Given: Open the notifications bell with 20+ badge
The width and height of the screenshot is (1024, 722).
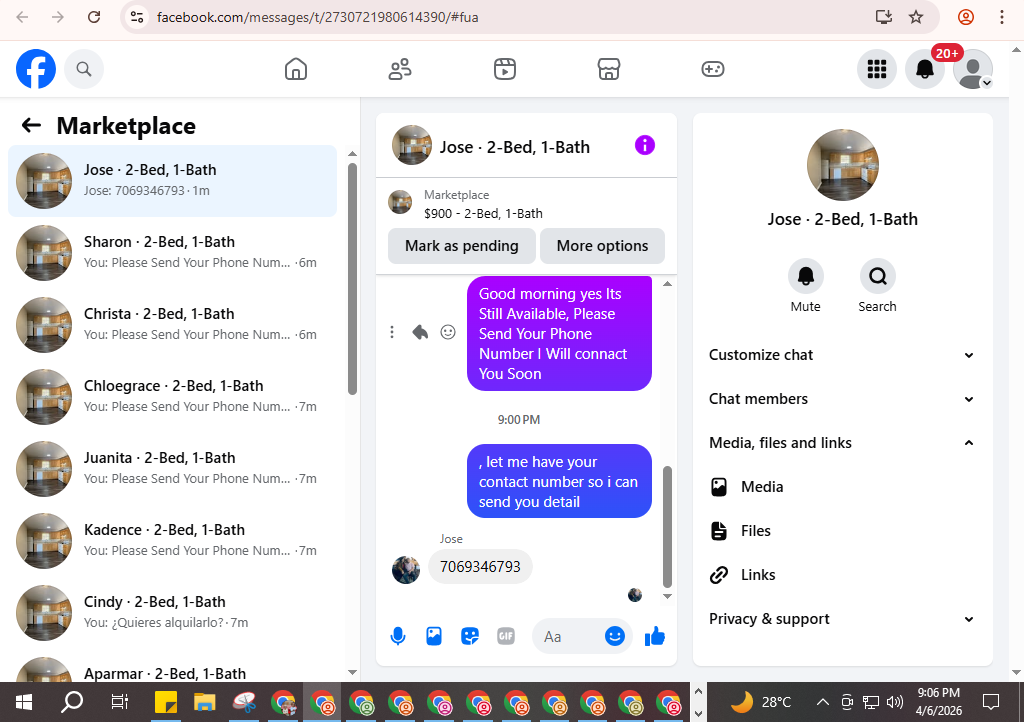Looking at the screenshot, I should [x=925, y=69].
